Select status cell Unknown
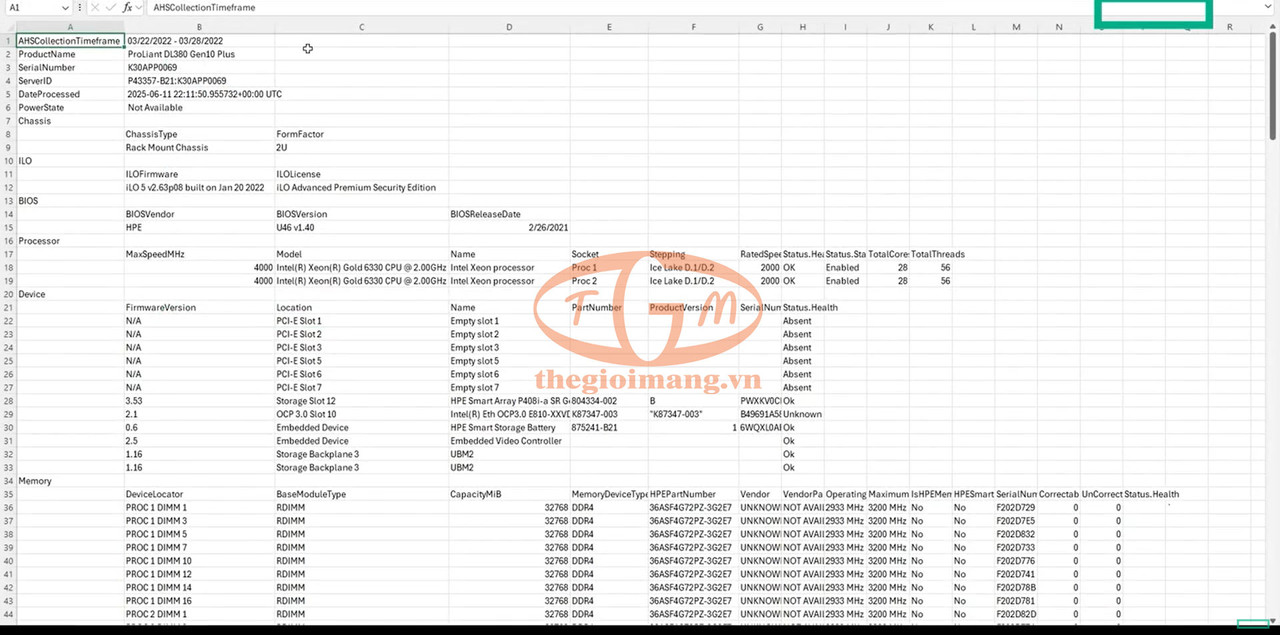This screenshot has height=635, width=1280. pos(802,414)
